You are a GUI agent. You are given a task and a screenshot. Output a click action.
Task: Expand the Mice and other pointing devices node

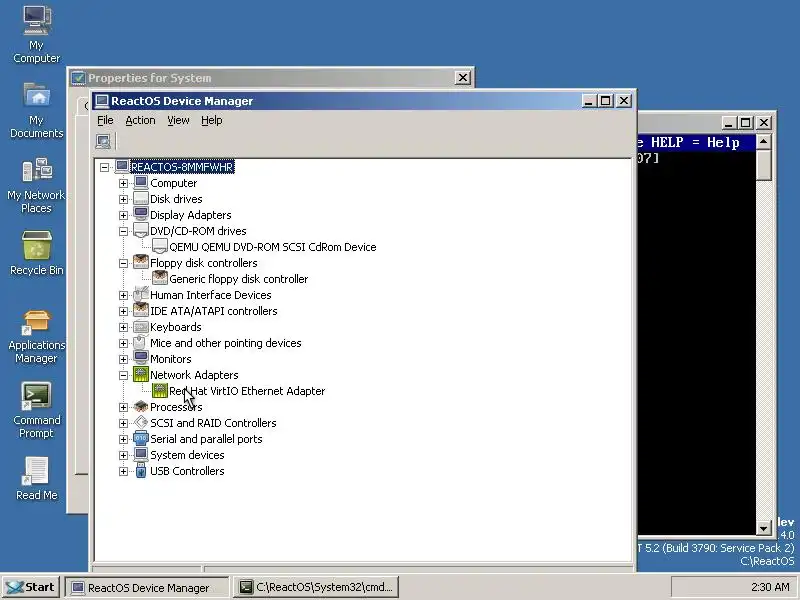tap(123, 343)
